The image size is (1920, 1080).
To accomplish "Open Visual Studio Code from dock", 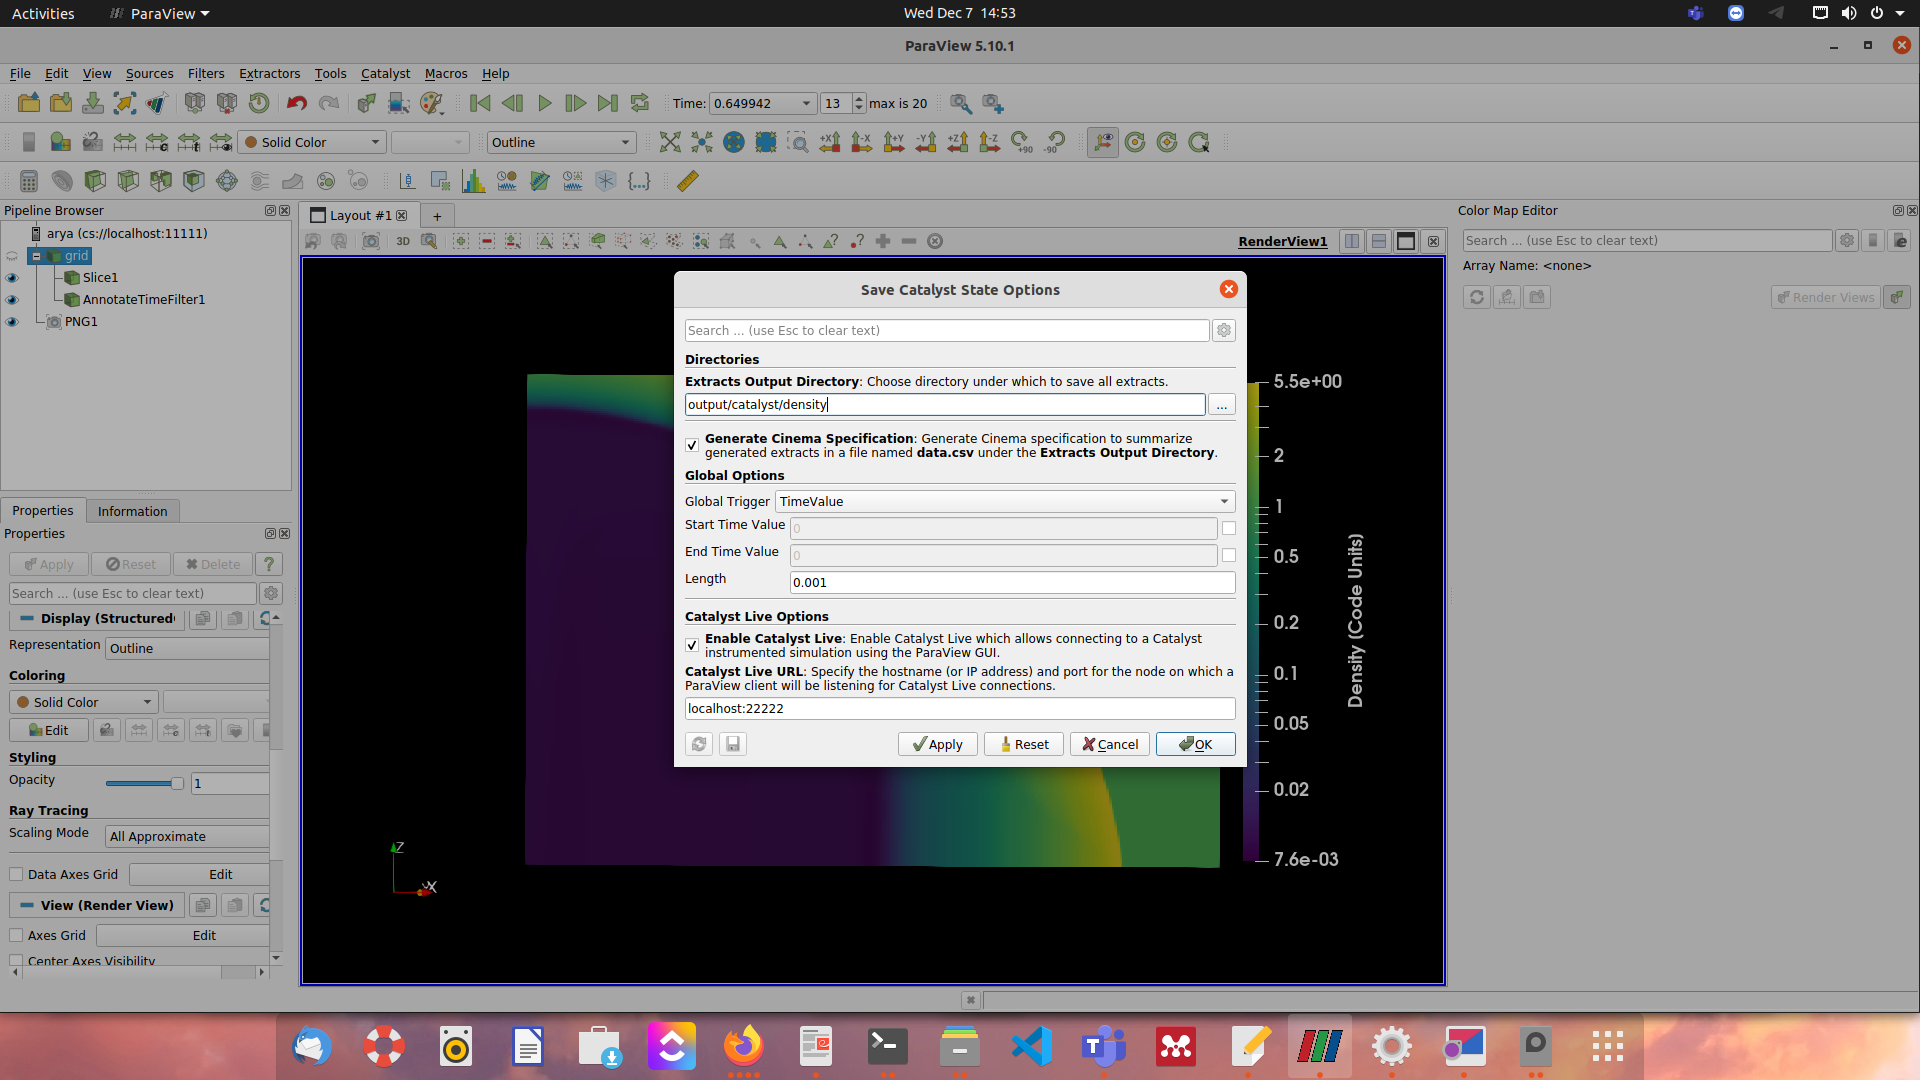I will [x=1031, y=1047].
